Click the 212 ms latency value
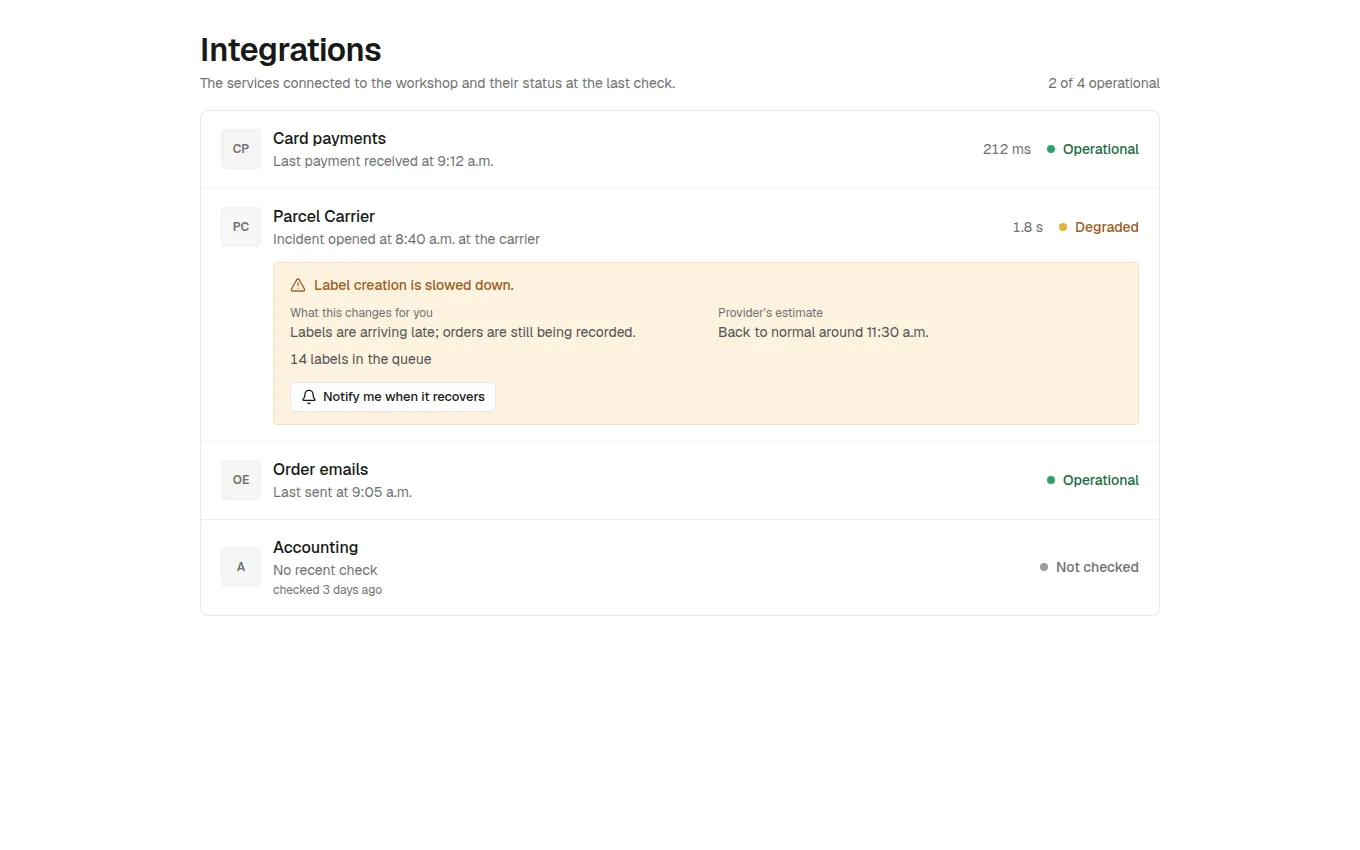1360x850 pixels. (1007, 149)
